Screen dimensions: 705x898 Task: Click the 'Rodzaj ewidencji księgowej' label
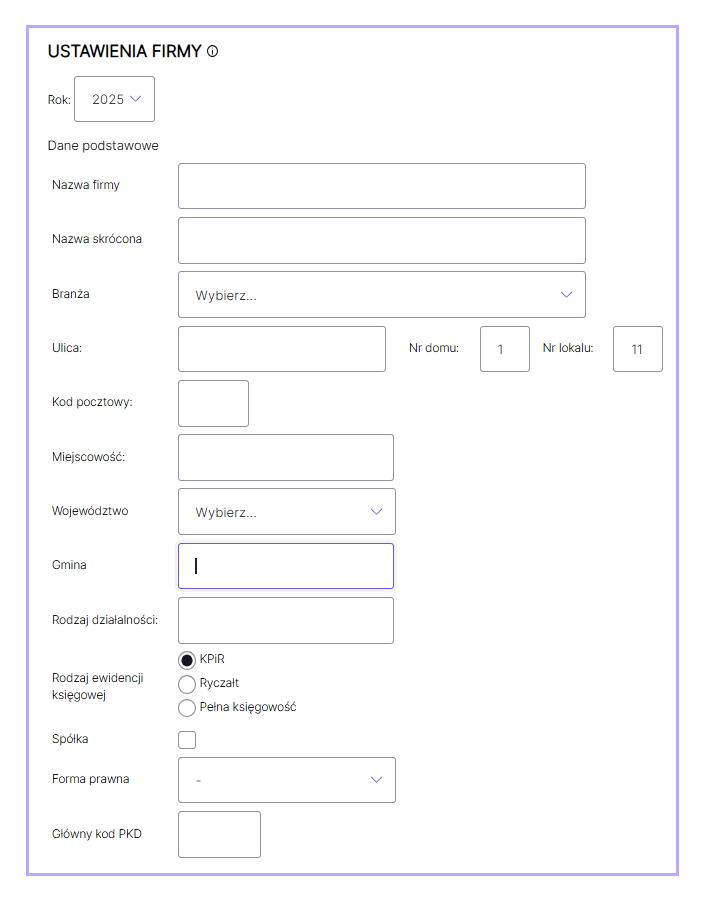pyautogui.click(x=97, y=686)
